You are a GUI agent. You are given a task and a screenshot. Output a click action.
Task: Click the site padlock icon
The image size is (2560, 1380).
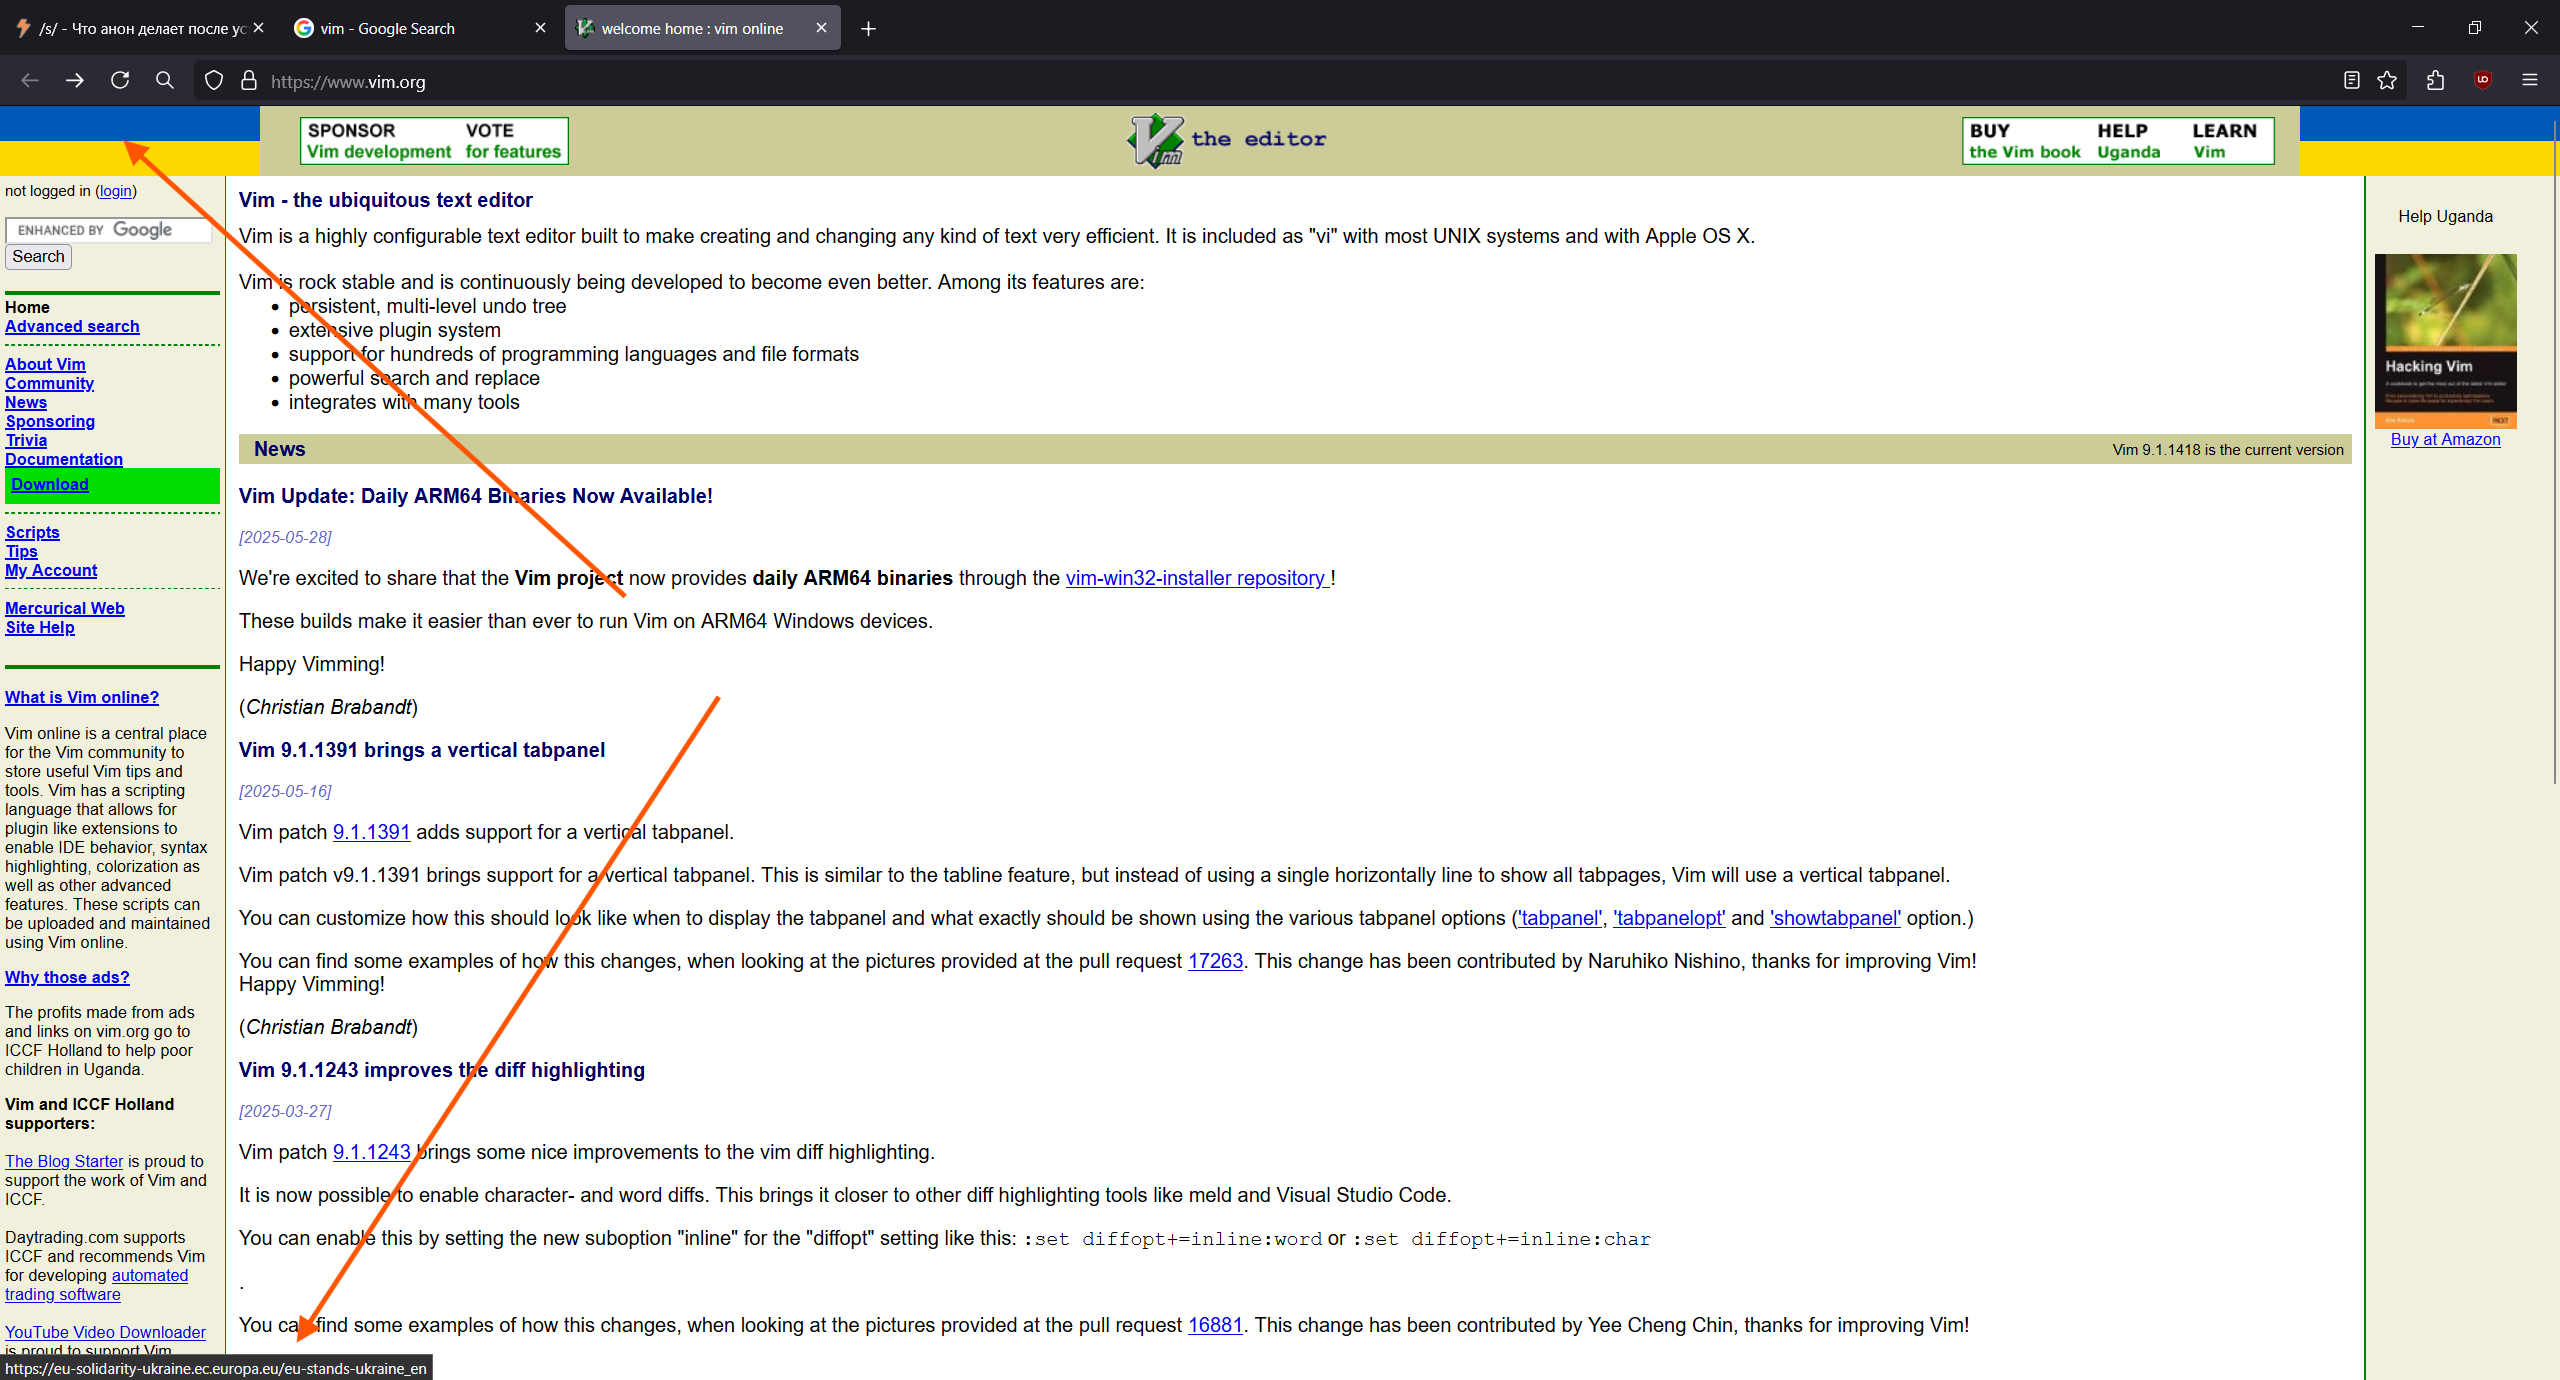249,81
